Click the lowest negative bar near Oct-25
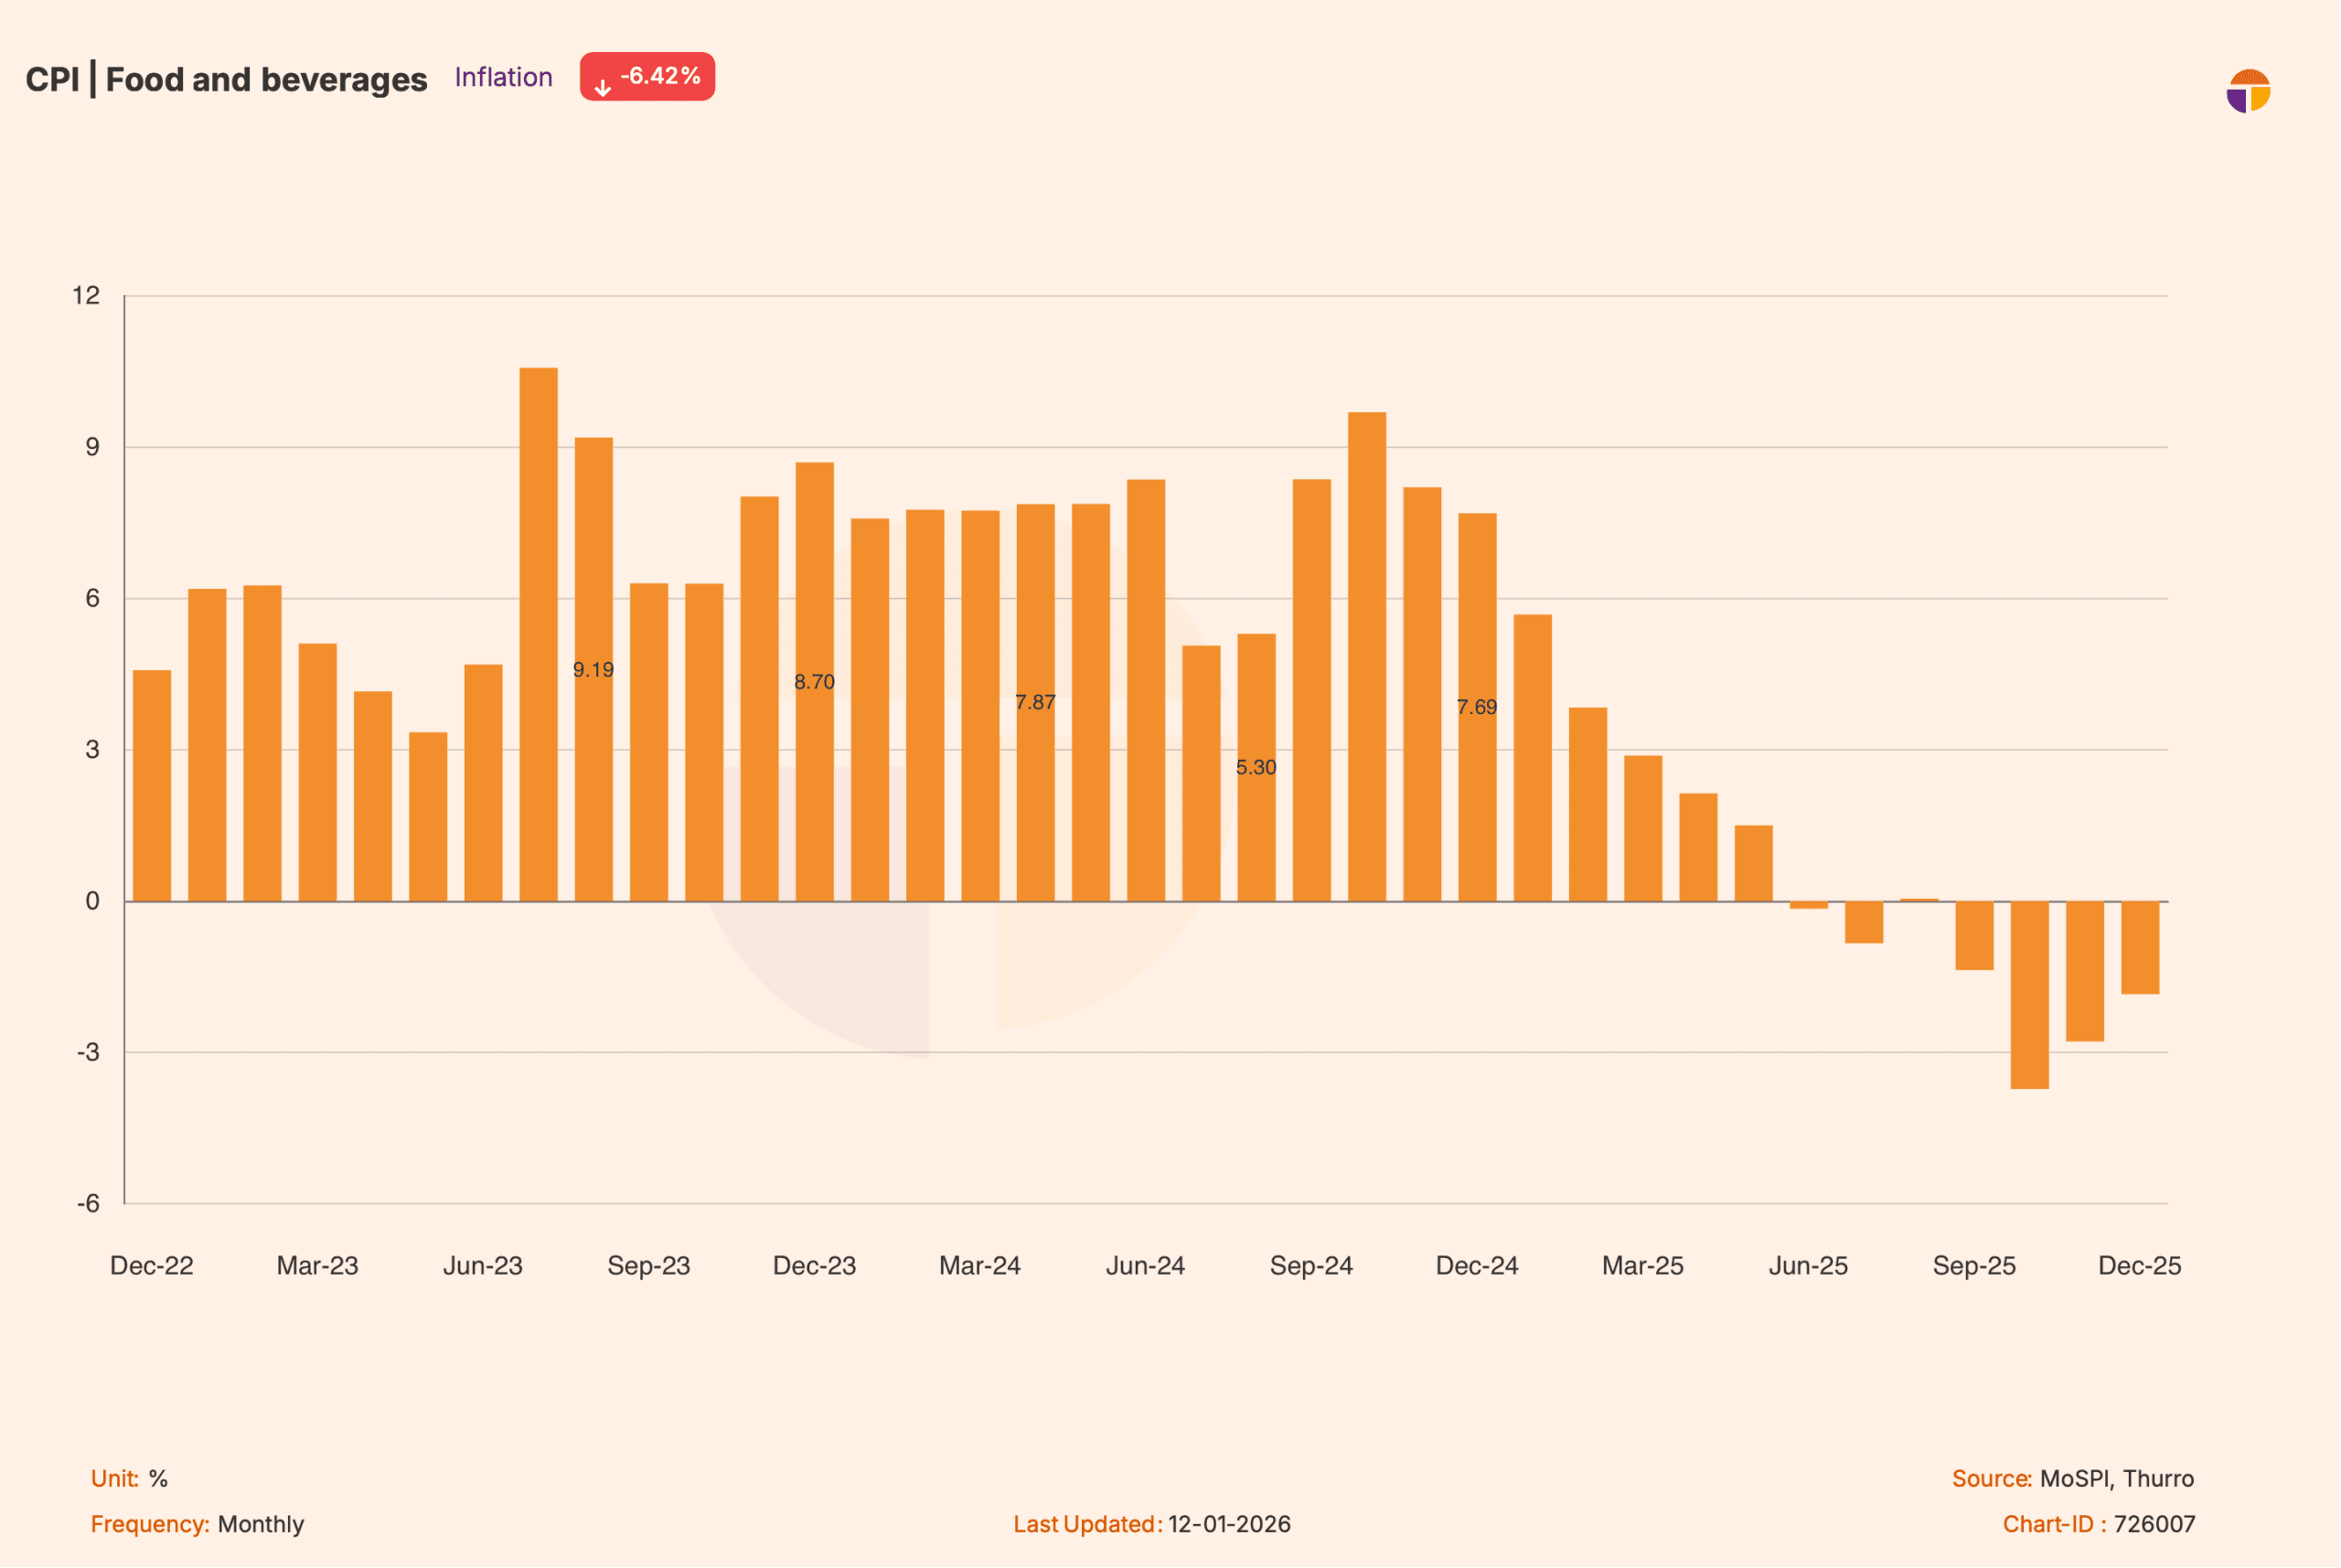Screen dimensions: 2341x1568 2031,995
